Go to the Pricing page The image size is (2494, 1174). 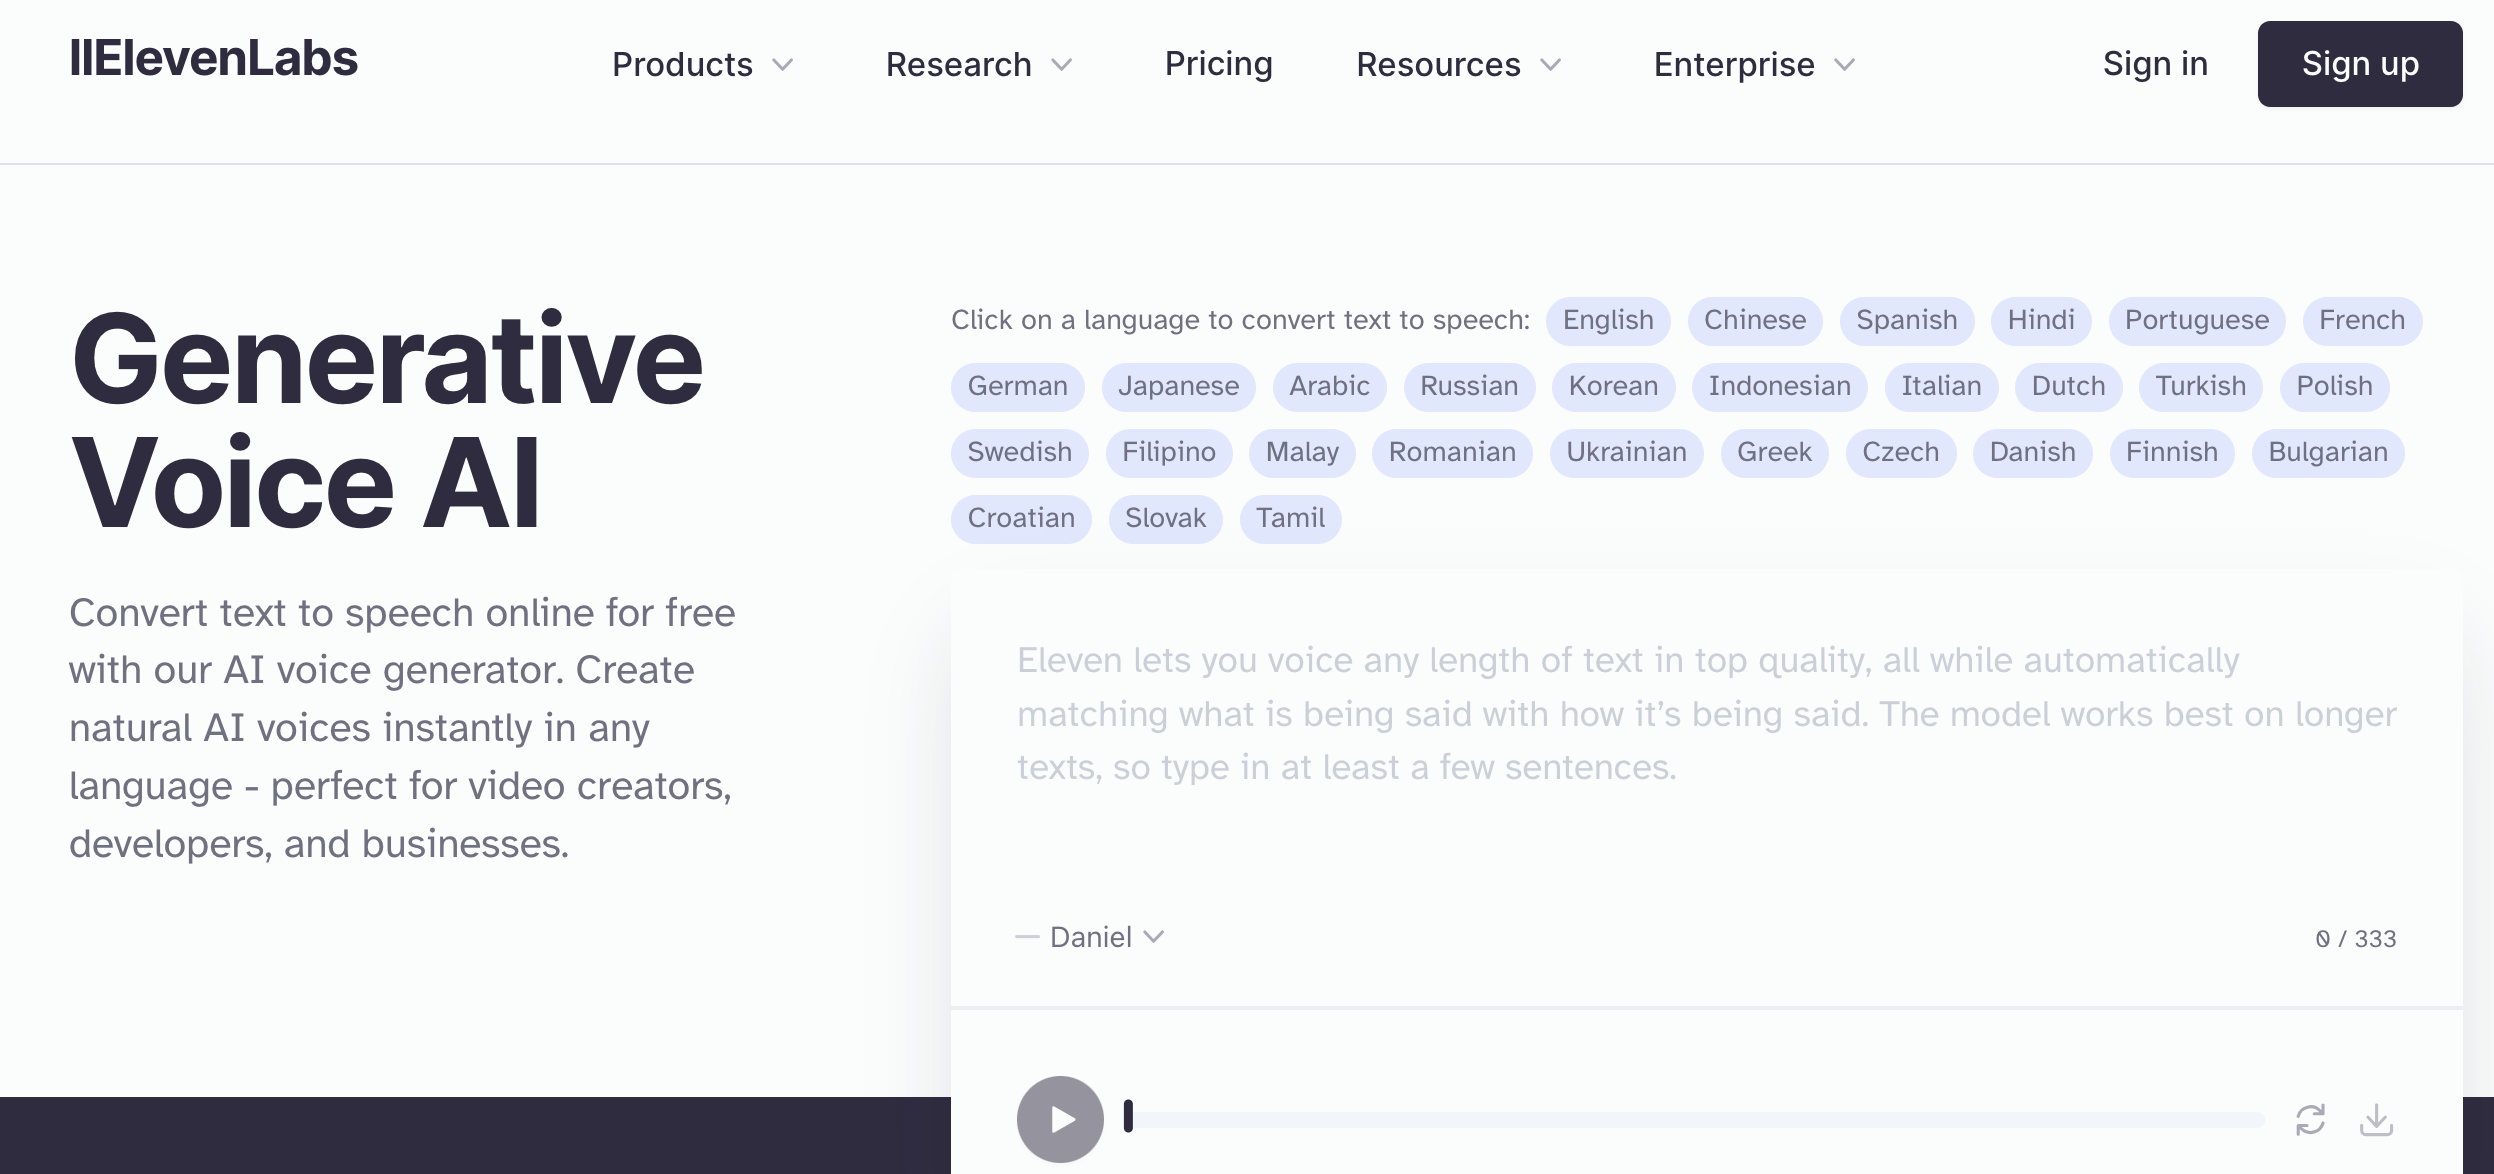coord(1218,64)
